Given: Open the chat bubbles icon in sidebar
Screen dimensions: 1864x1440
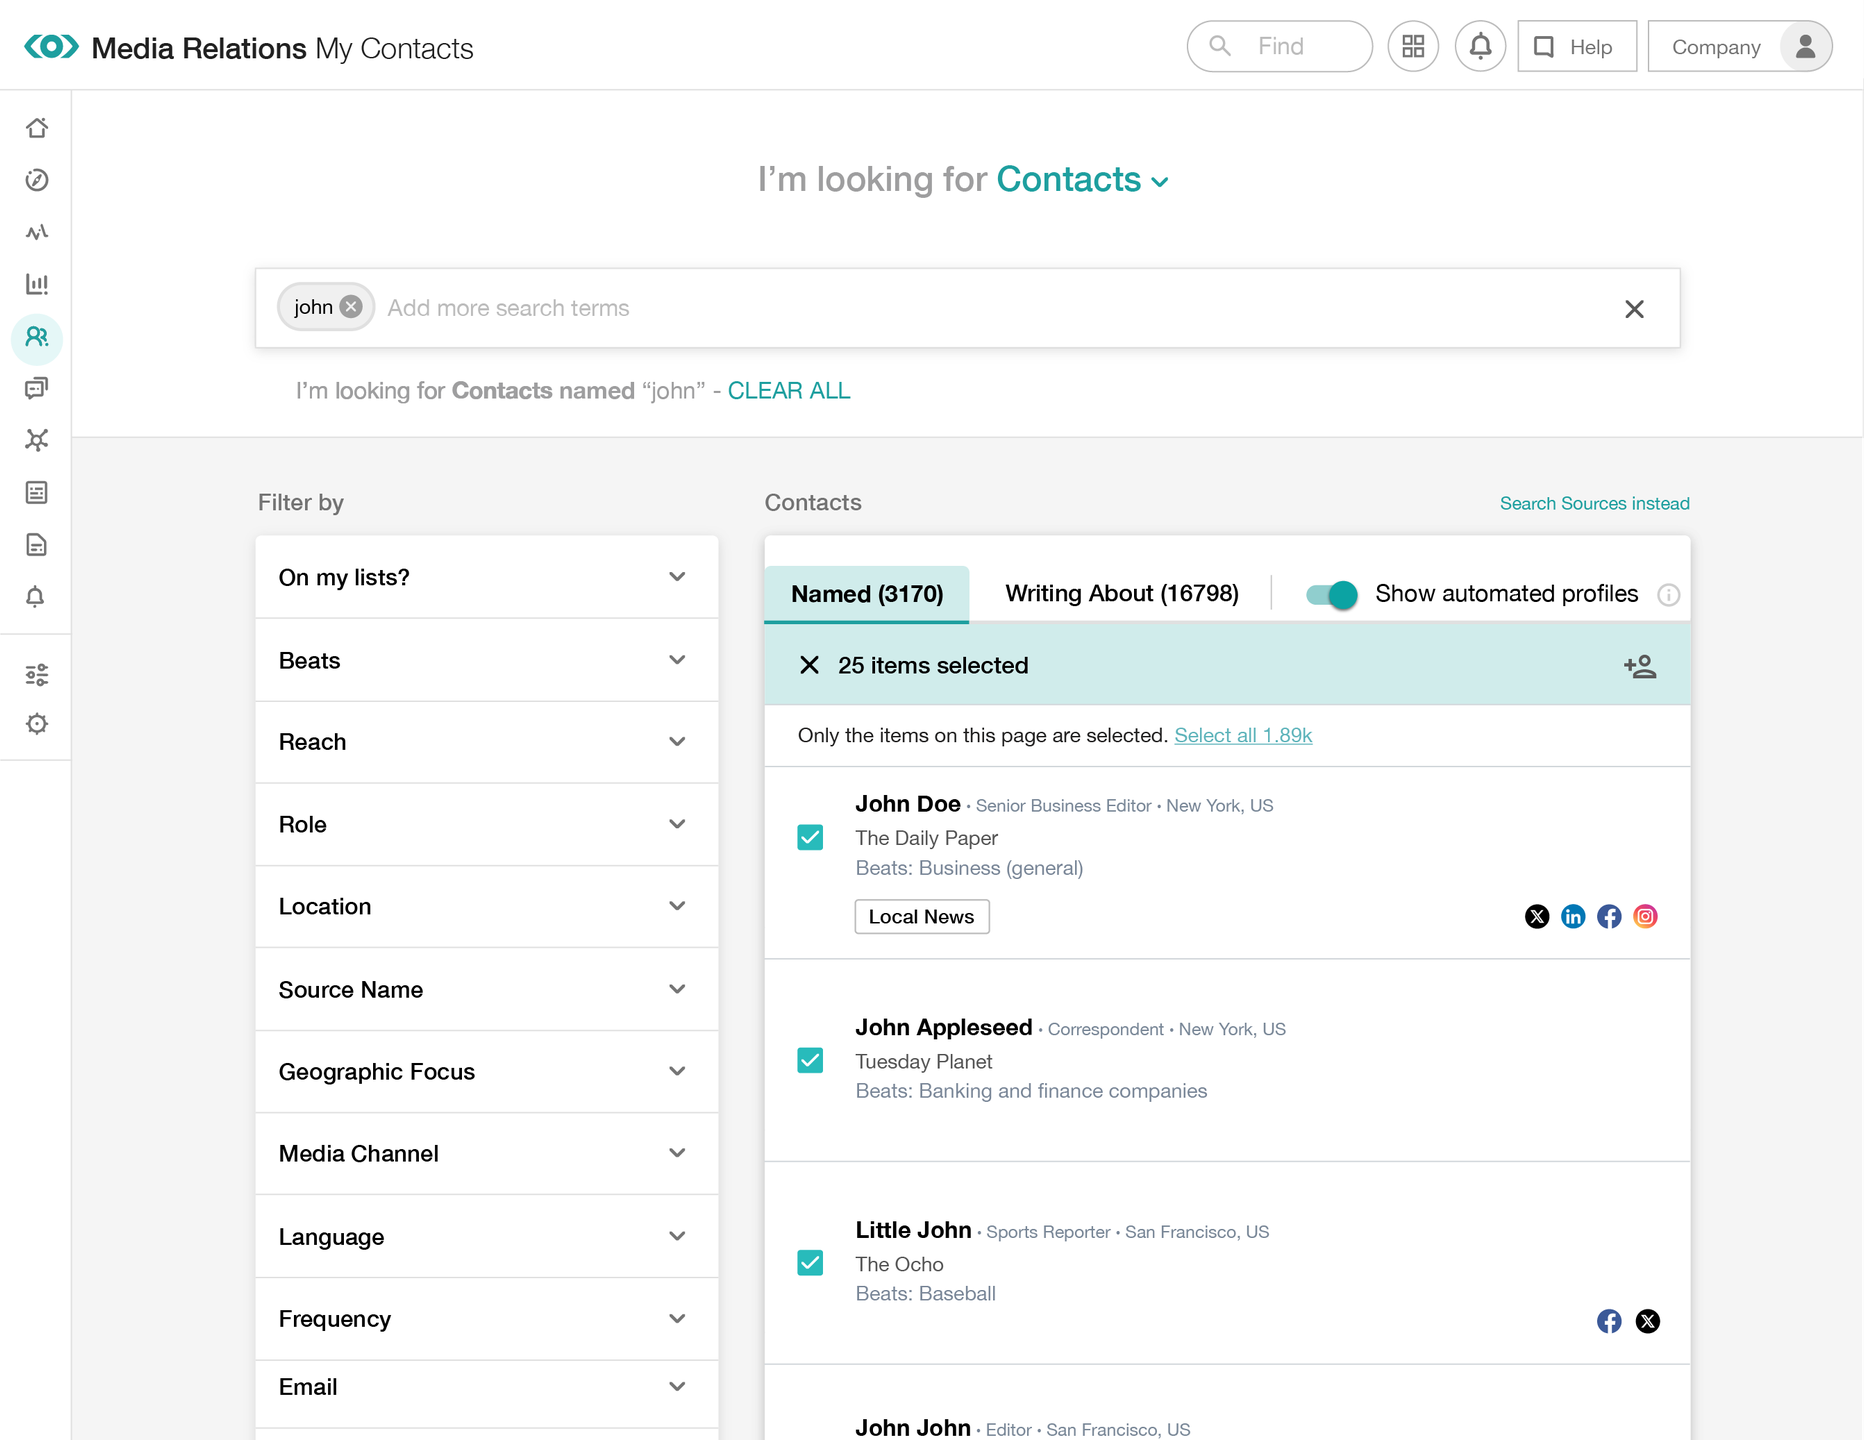Looking at the screenshot, I should 37,388.
